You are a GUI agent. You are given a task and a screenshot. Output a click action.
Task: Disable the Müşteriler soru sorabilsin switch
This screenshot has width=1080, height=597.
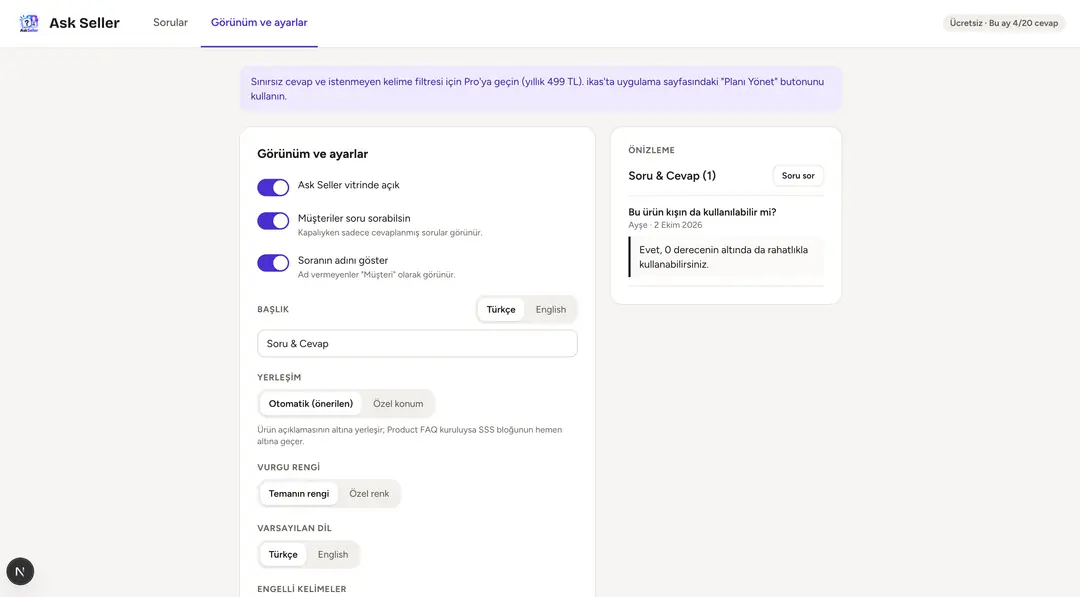tap(273, 221)
